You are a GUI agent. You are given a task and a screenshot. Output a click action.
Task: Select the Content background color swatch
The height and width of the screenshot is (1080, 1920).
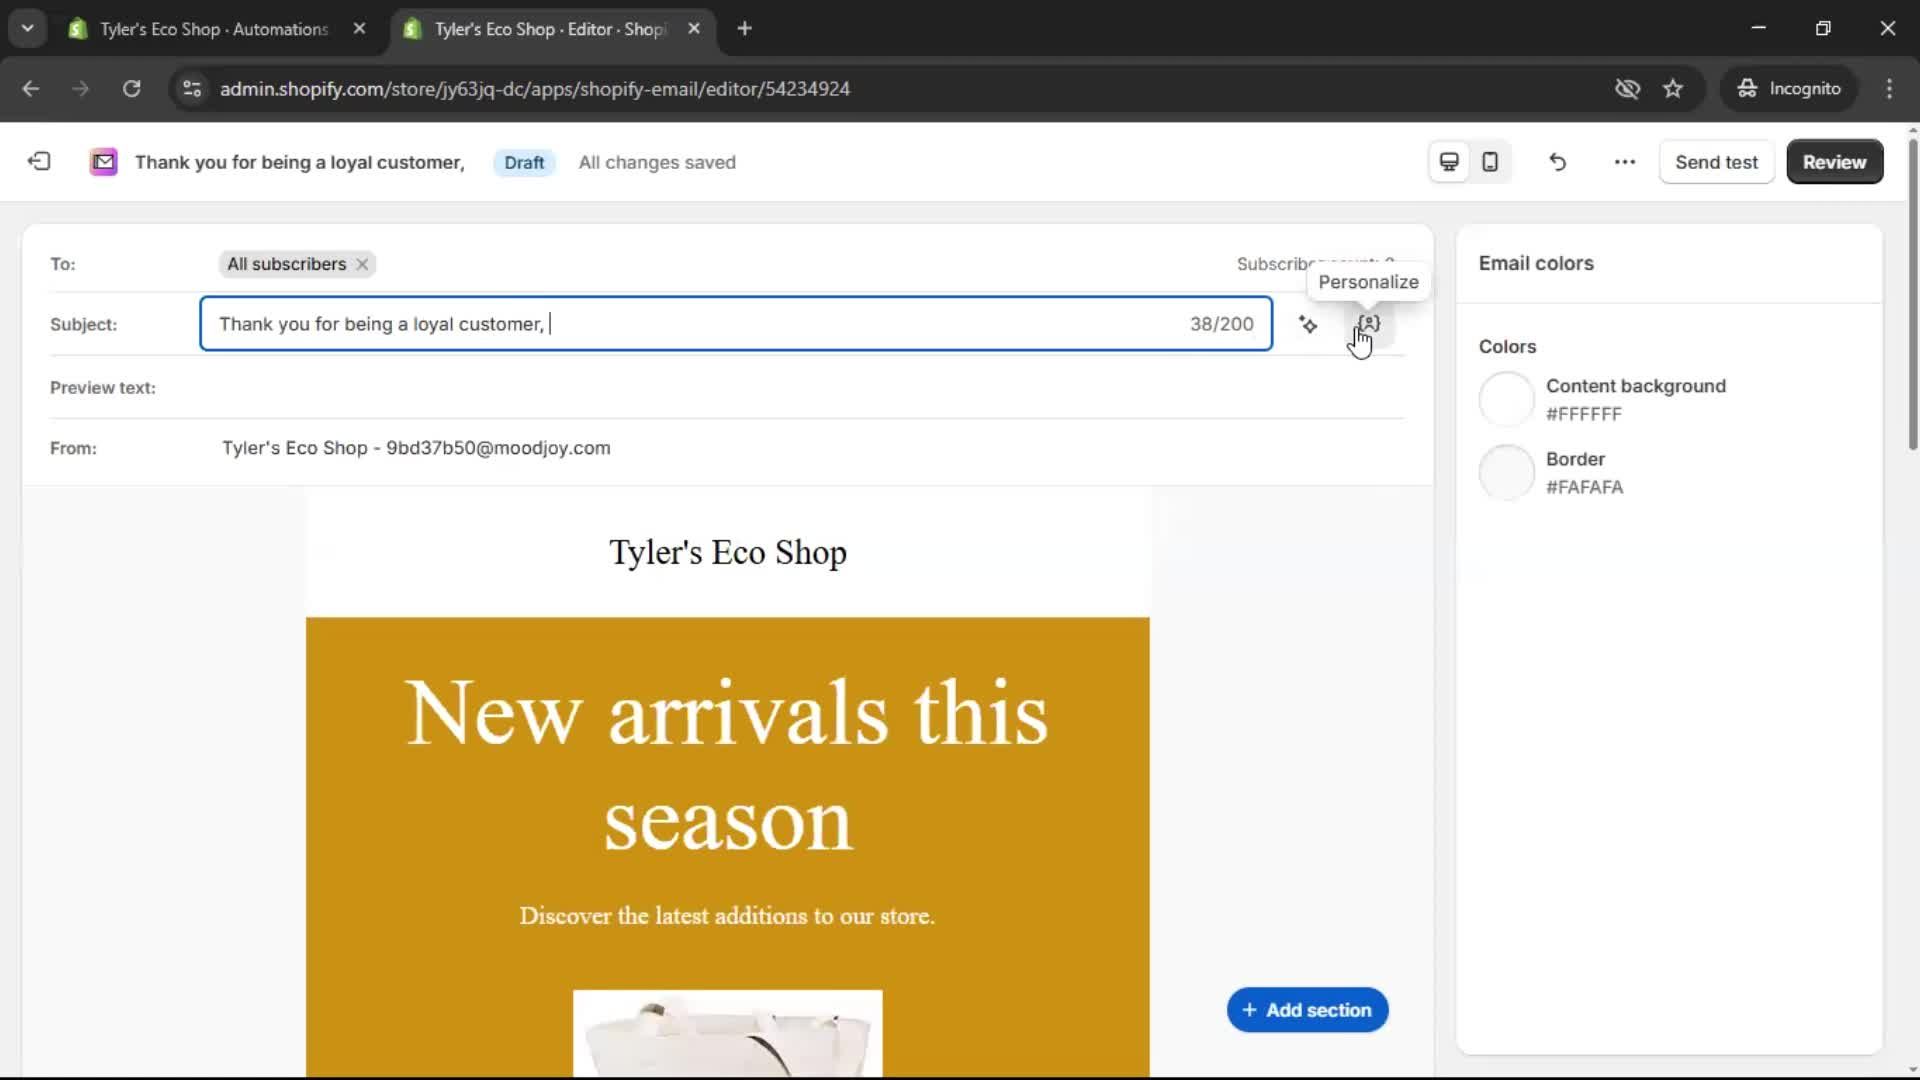pyautogui.click(x=1506, y=398)
